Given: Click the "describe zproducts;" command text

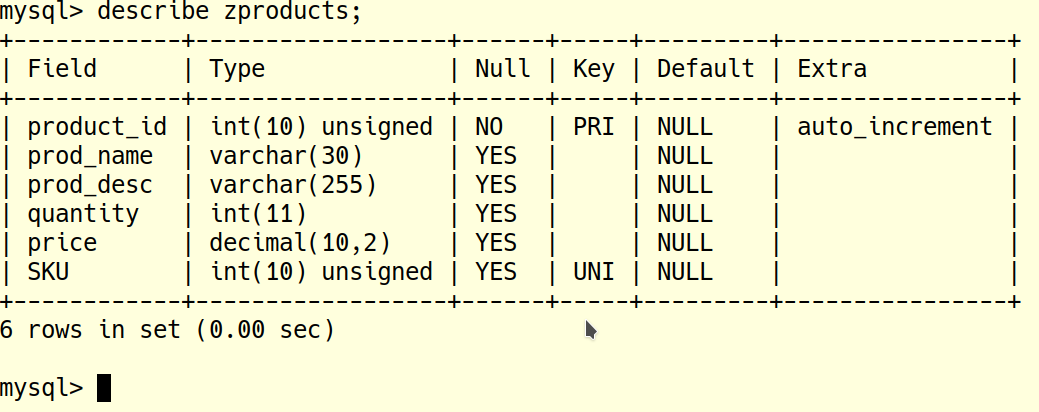Looking at the screenshot, I should (x=231, y=14).
